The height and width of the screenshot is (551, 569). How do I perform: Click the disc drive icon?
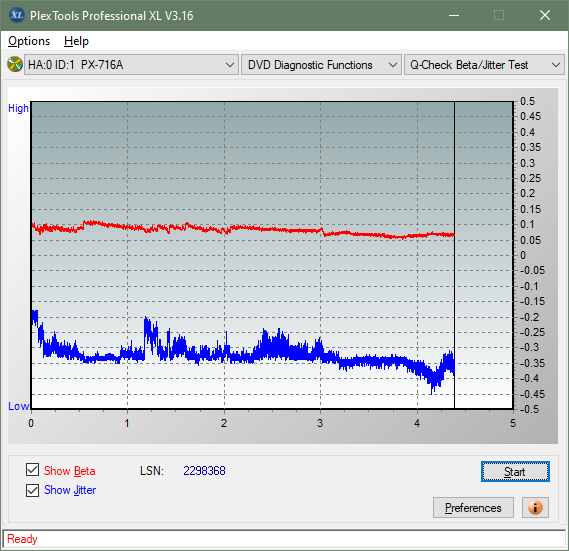[15, 65]
